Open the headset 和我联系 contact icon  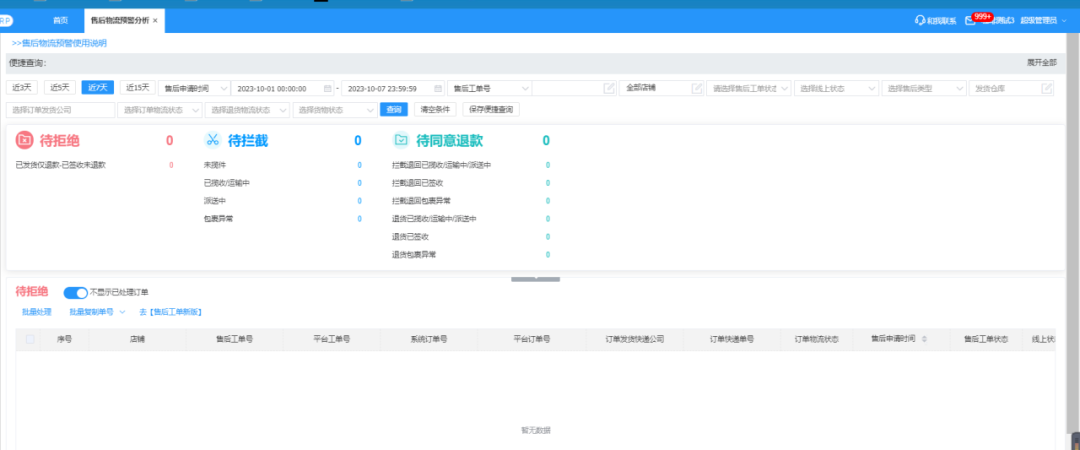(x=919, y=21)
